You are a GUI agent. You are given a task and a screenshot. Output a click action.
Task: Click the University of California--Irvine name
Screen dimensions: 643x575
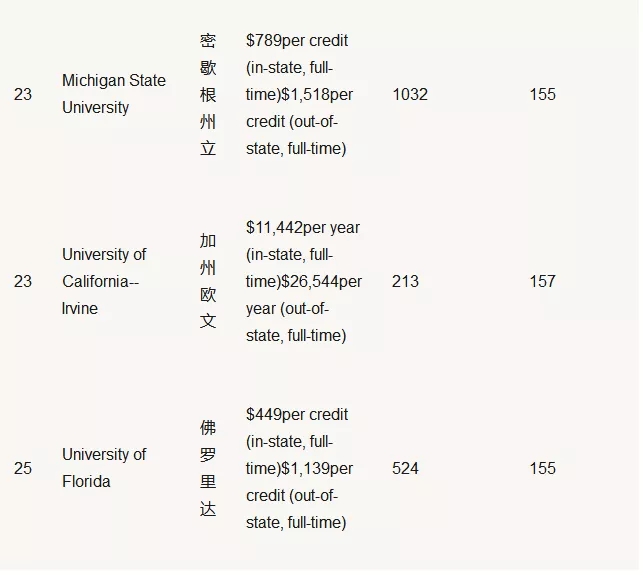pos(104,281)
